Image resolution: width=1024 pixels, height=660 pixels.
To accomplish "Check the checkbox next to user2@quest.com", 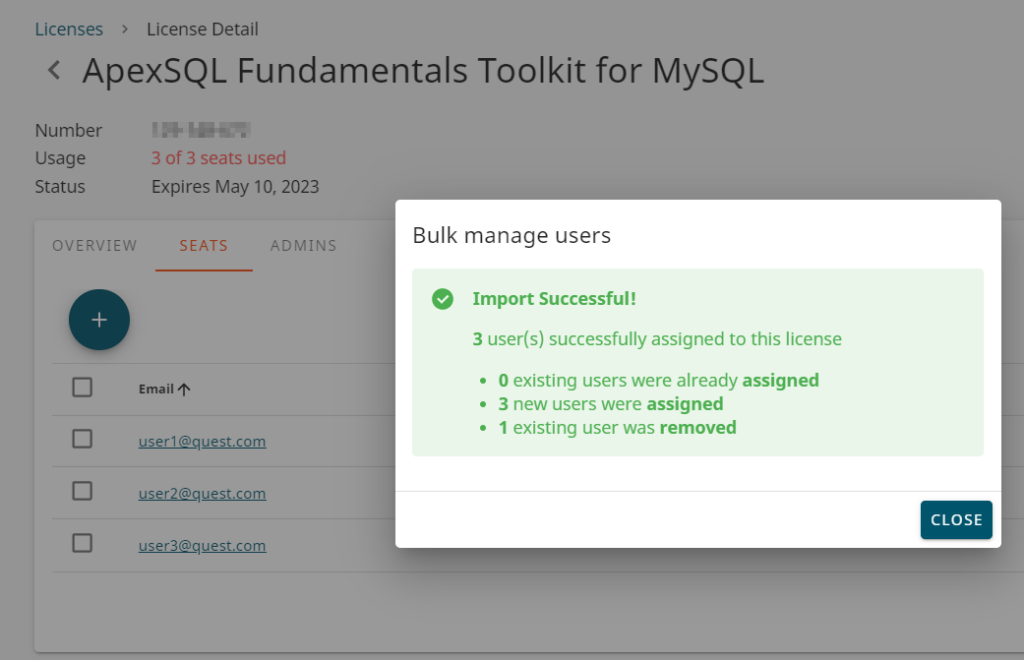I will pos(81,493).
